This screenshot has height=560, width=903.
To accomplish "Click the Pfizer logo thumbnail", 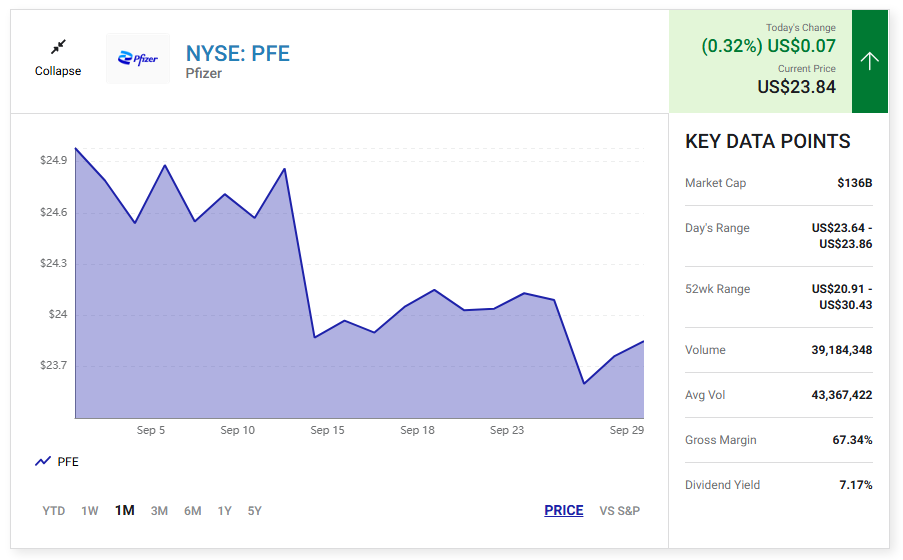I will pos(138,59).
